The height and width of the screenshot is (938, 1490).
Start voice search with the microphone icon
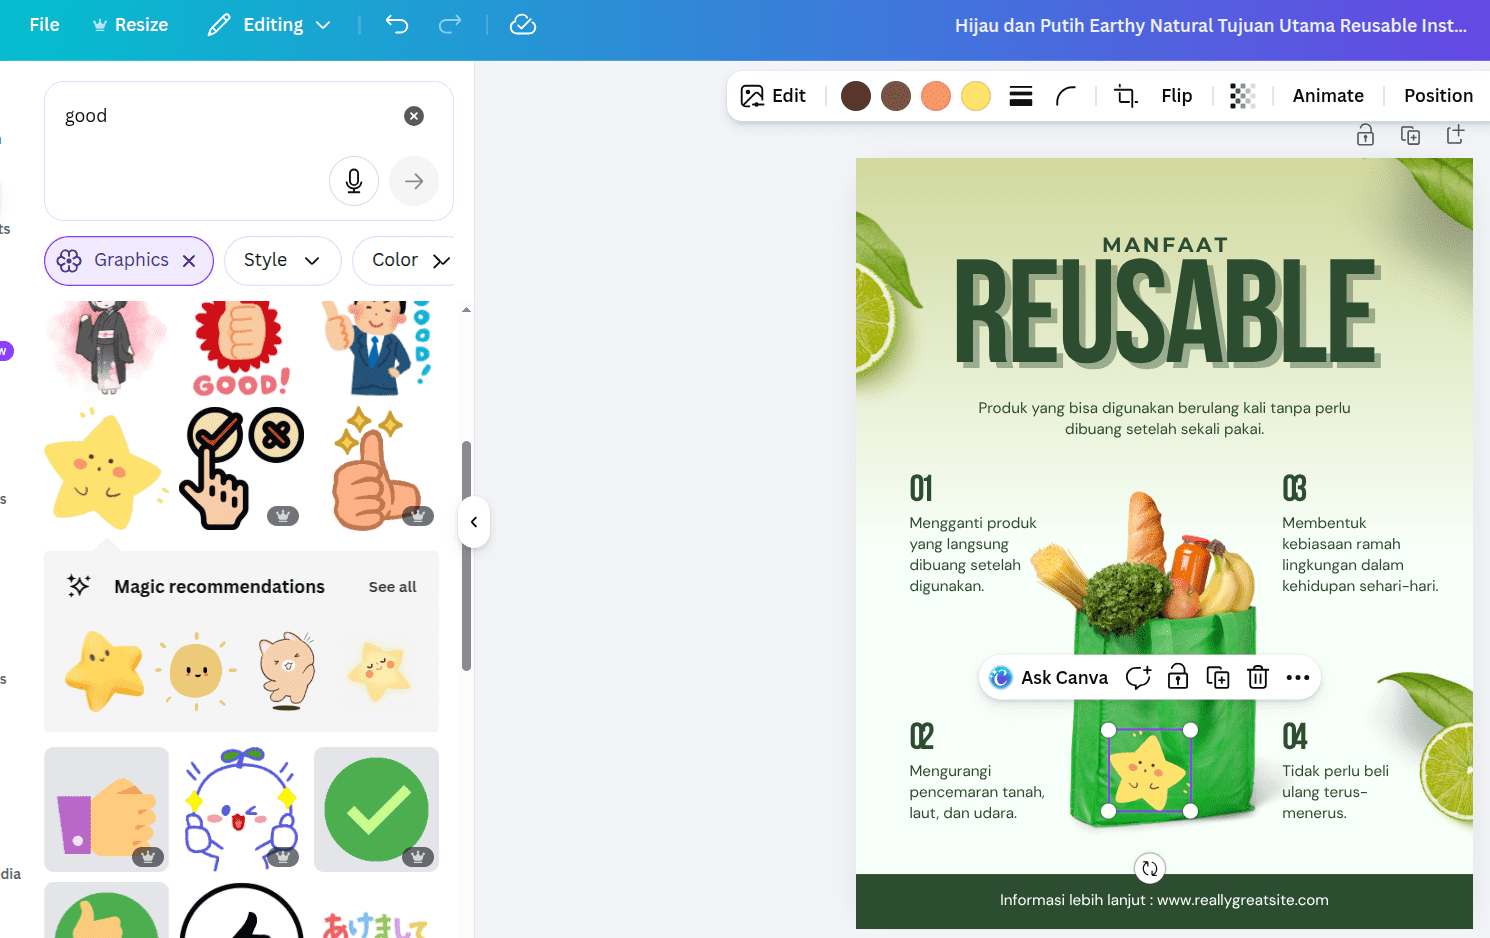tap(354, 181)
